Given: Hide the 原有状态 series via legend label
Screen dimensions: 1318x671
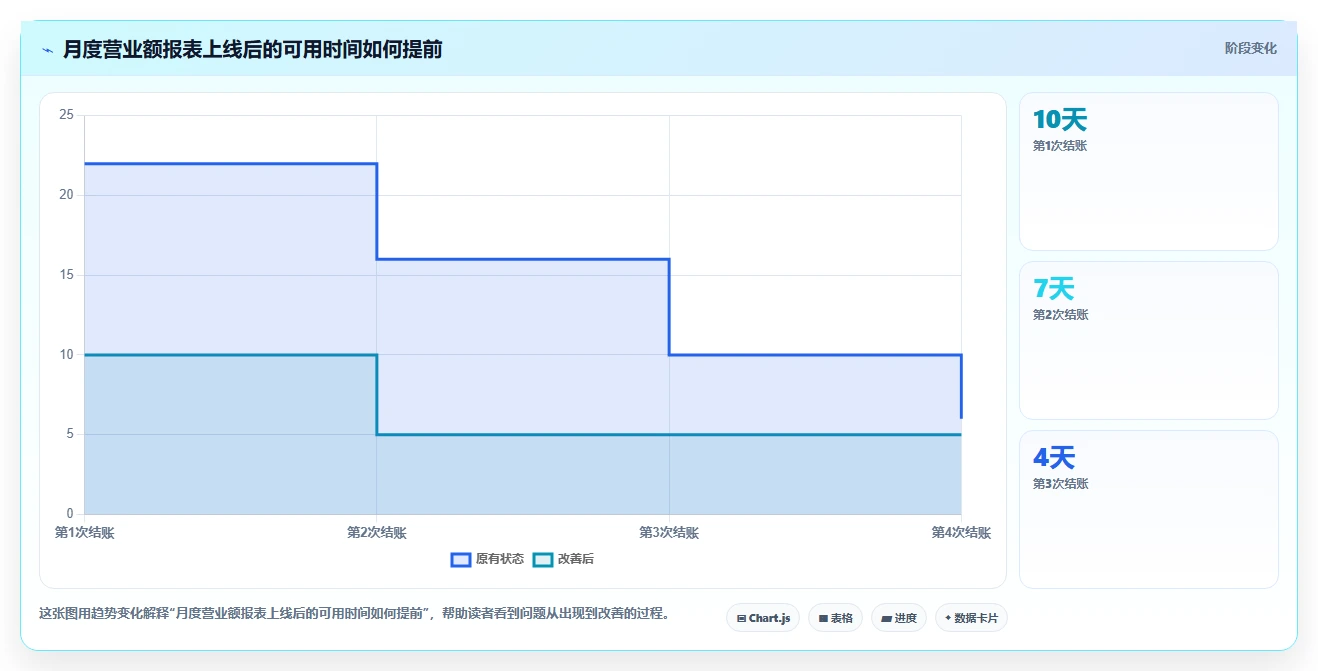Looking at the screenshot, I should click(500, 559).
